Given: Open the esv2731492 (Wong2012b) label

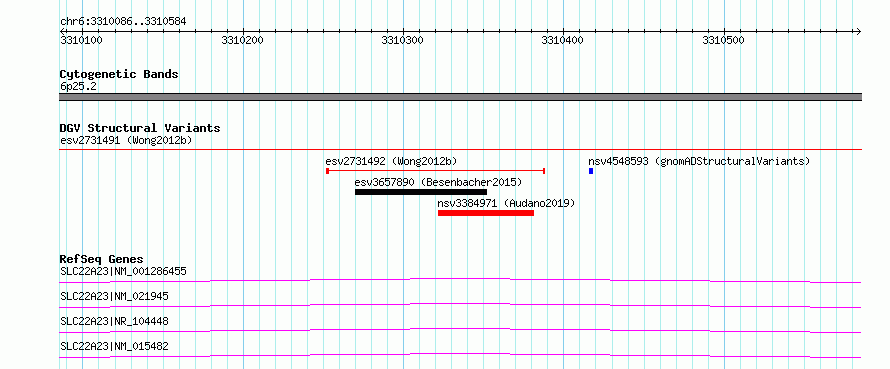Looking at the screenshot, I should click(391, 161).
